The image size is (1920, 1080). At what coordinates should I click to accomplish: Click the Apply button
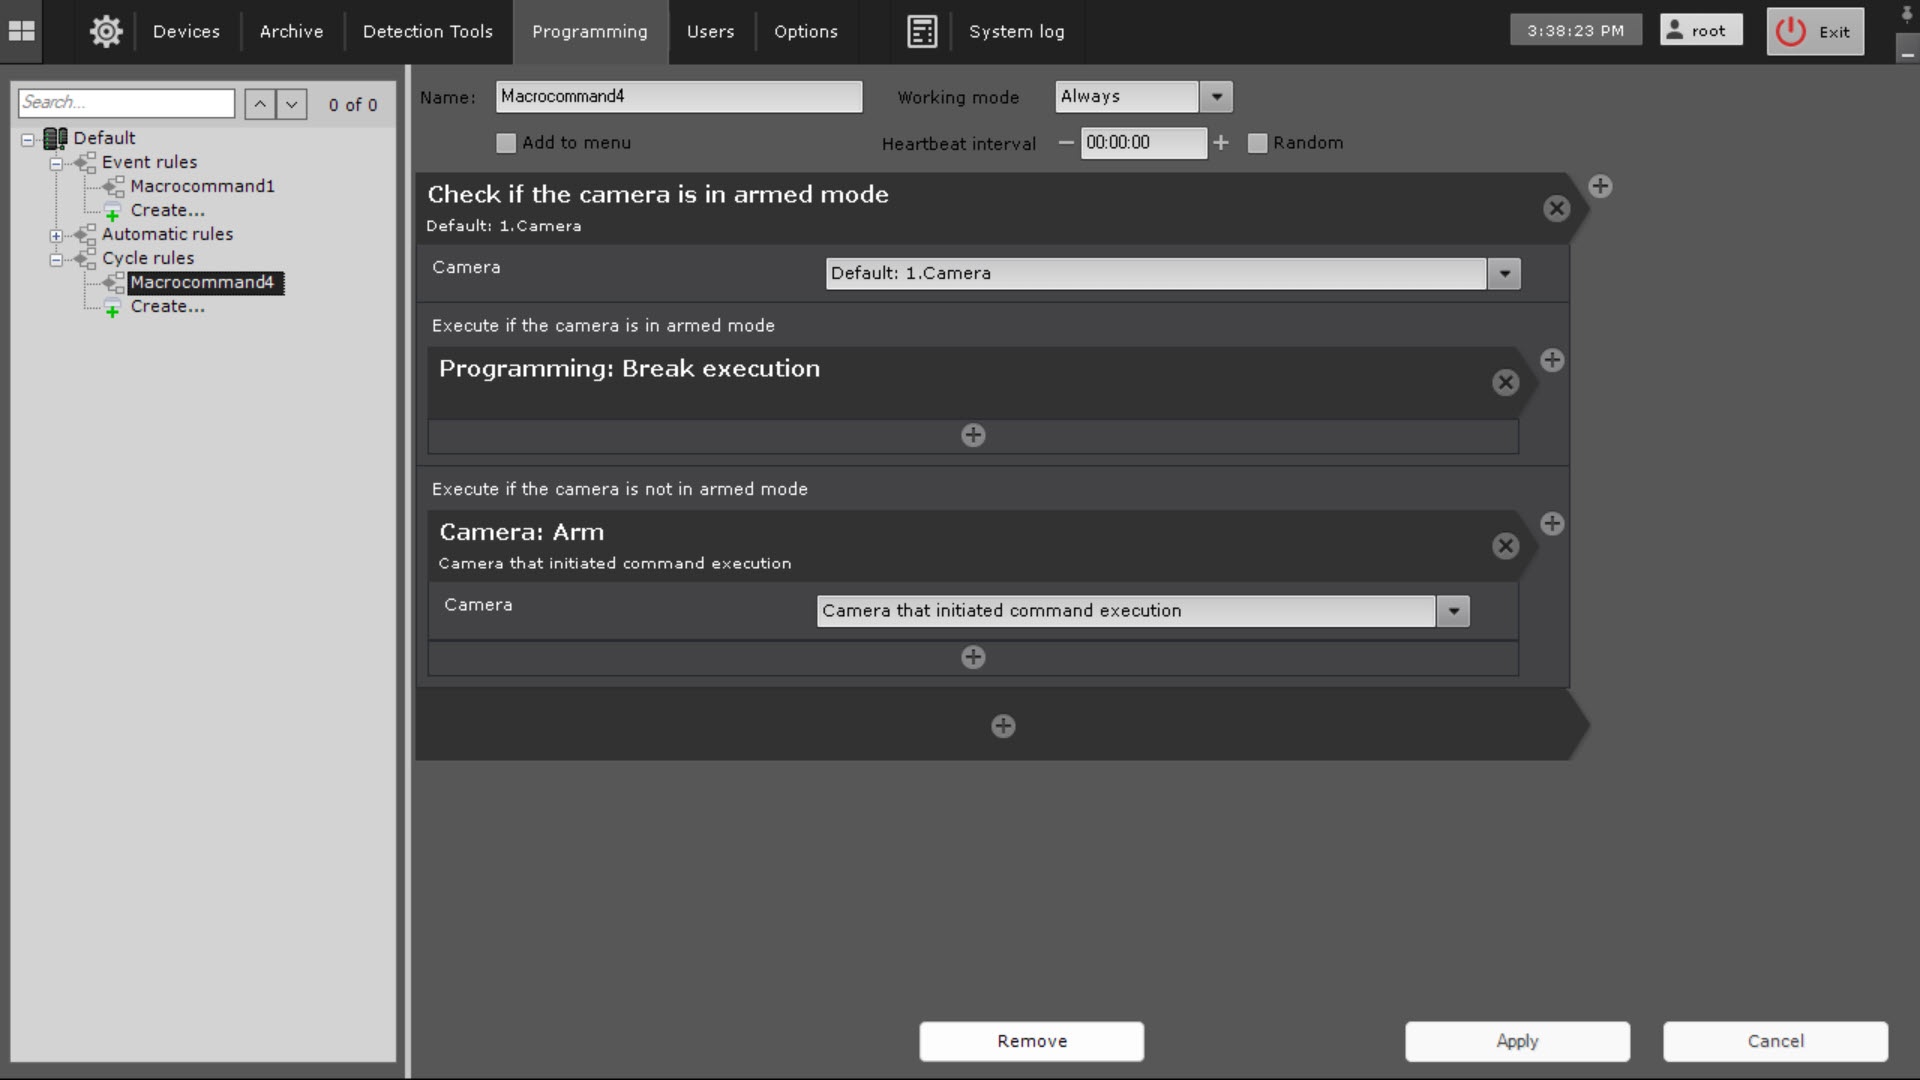coord(1517,1041)
